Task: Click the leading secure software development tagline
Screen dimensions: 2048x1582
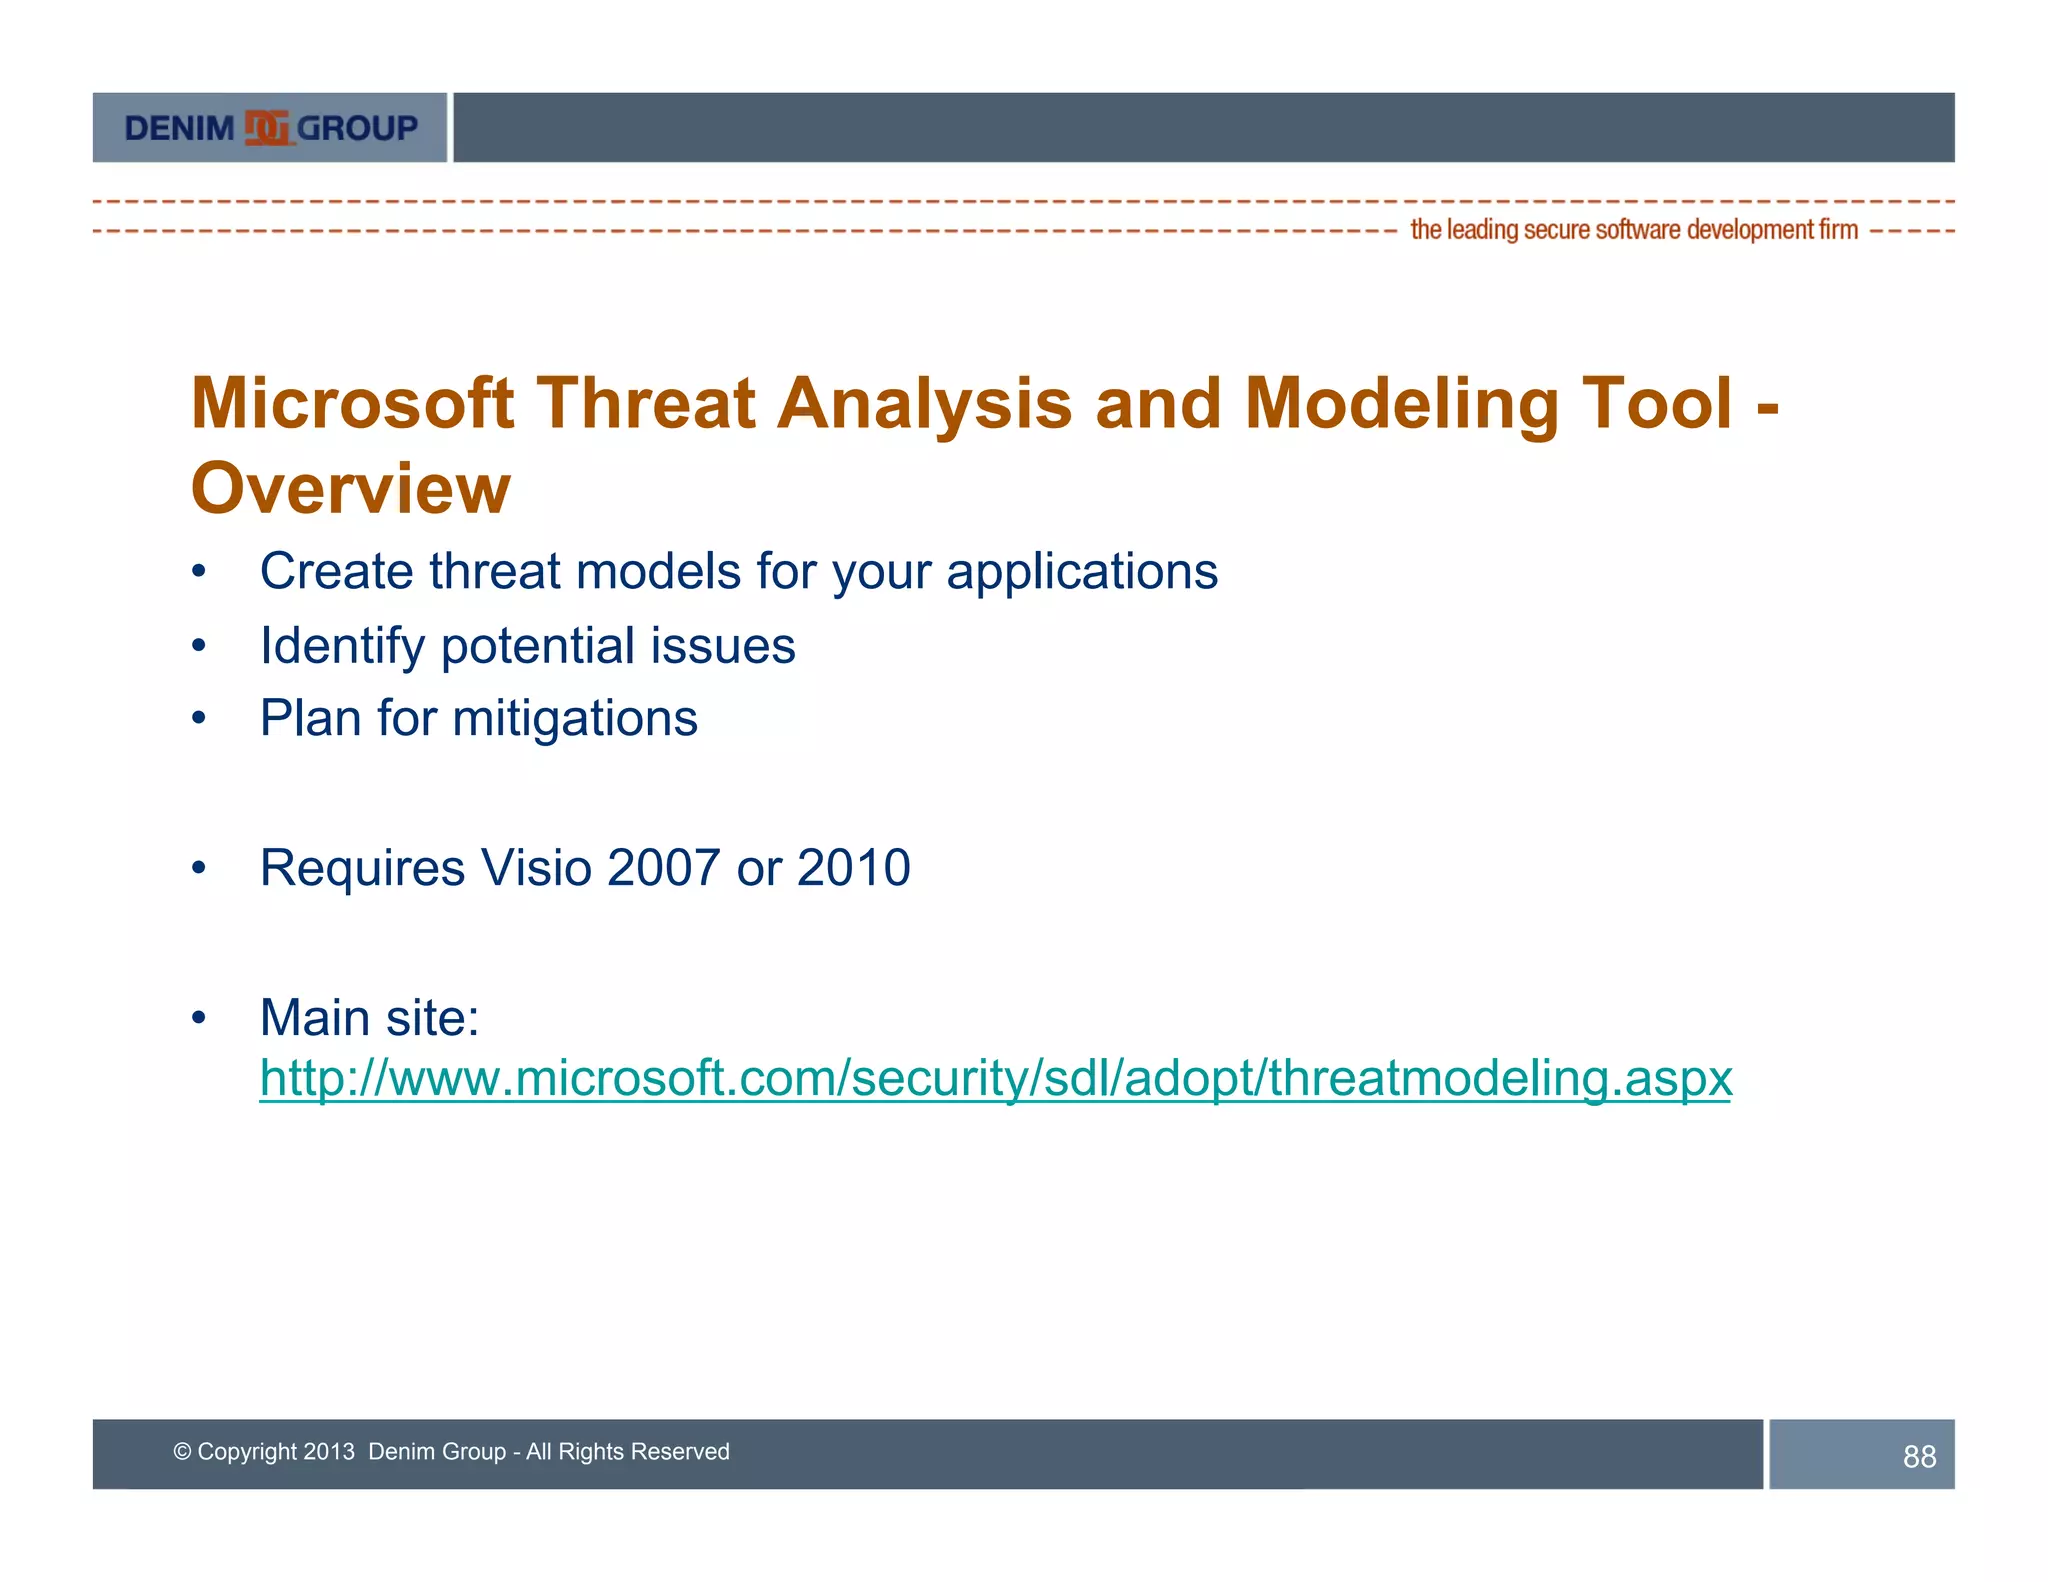Action: pos(1633,230)
